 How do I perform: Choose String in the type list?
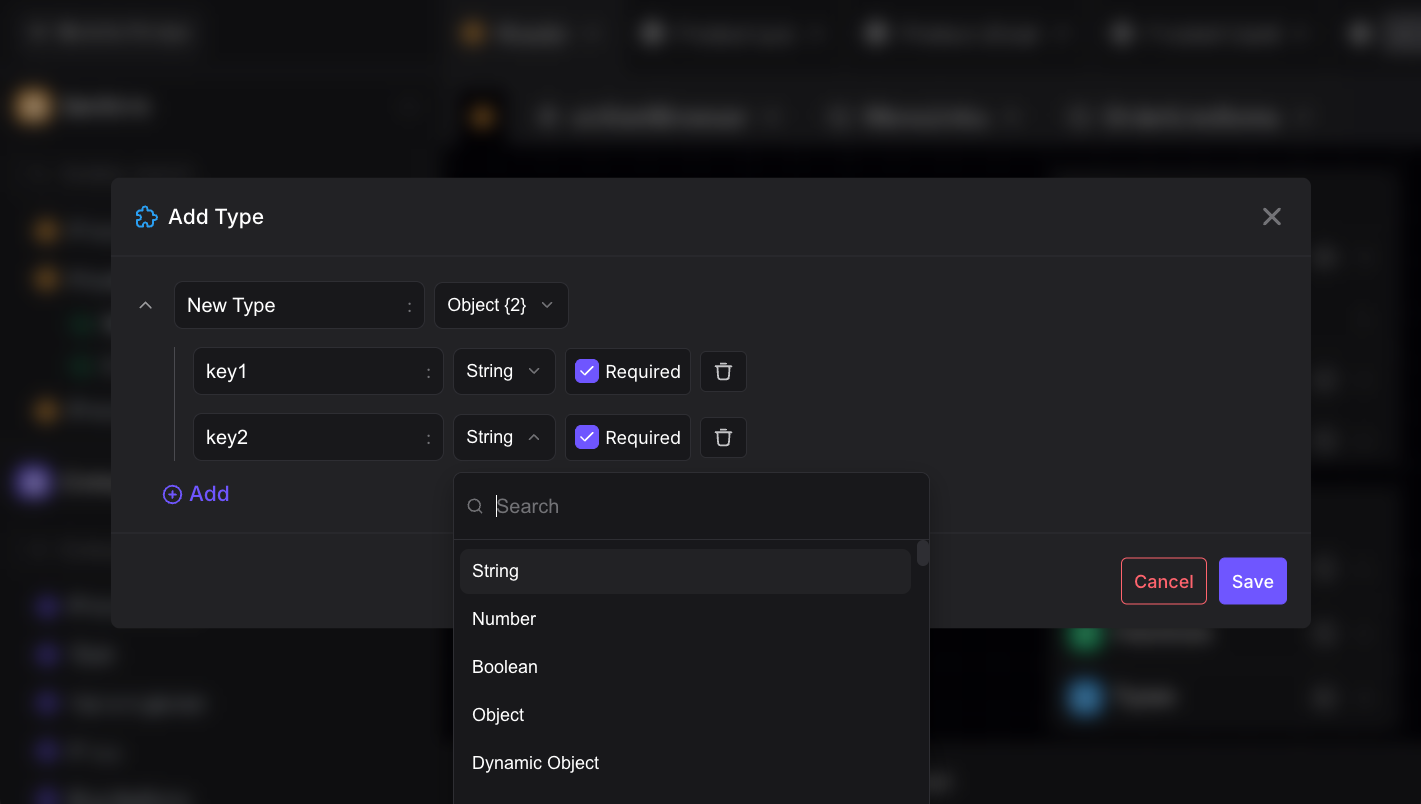click(x=685, y=571)
